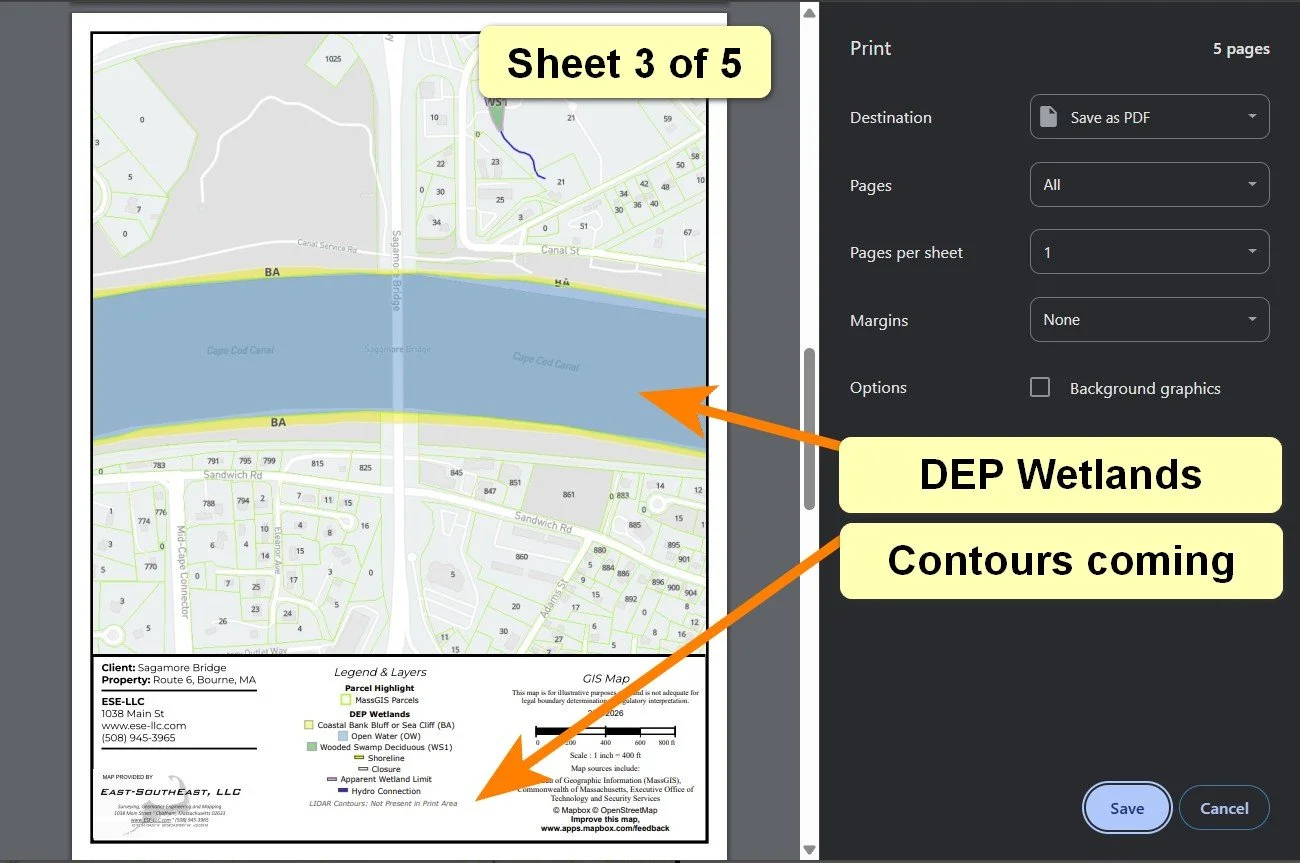Click the 'GIS Map' title in preview
Viewport: 1300px width, 863px height.
[x=605, y=678]
